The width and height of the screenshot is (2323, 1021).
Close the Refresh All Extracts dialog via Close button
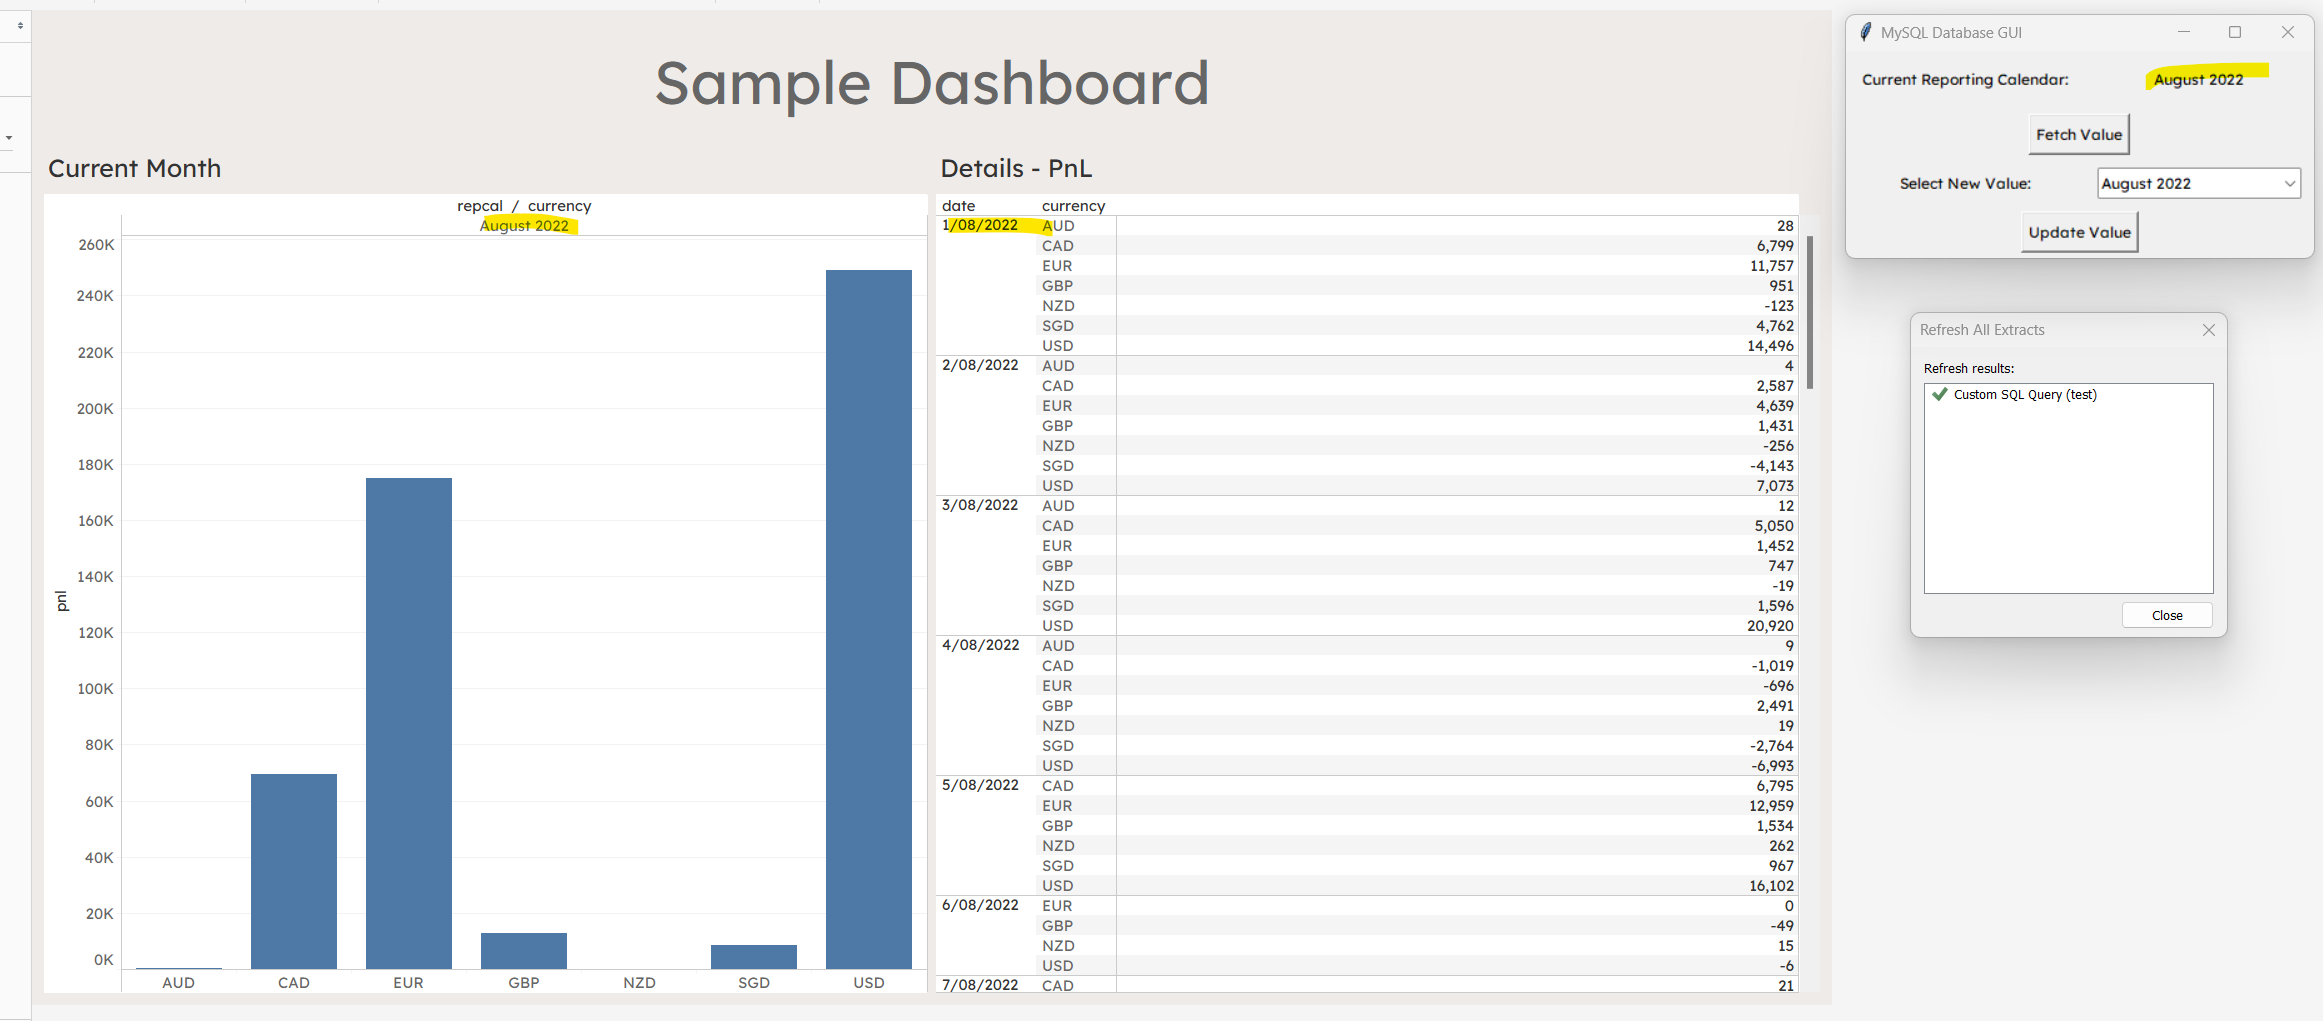click(x=2166, y=614)
